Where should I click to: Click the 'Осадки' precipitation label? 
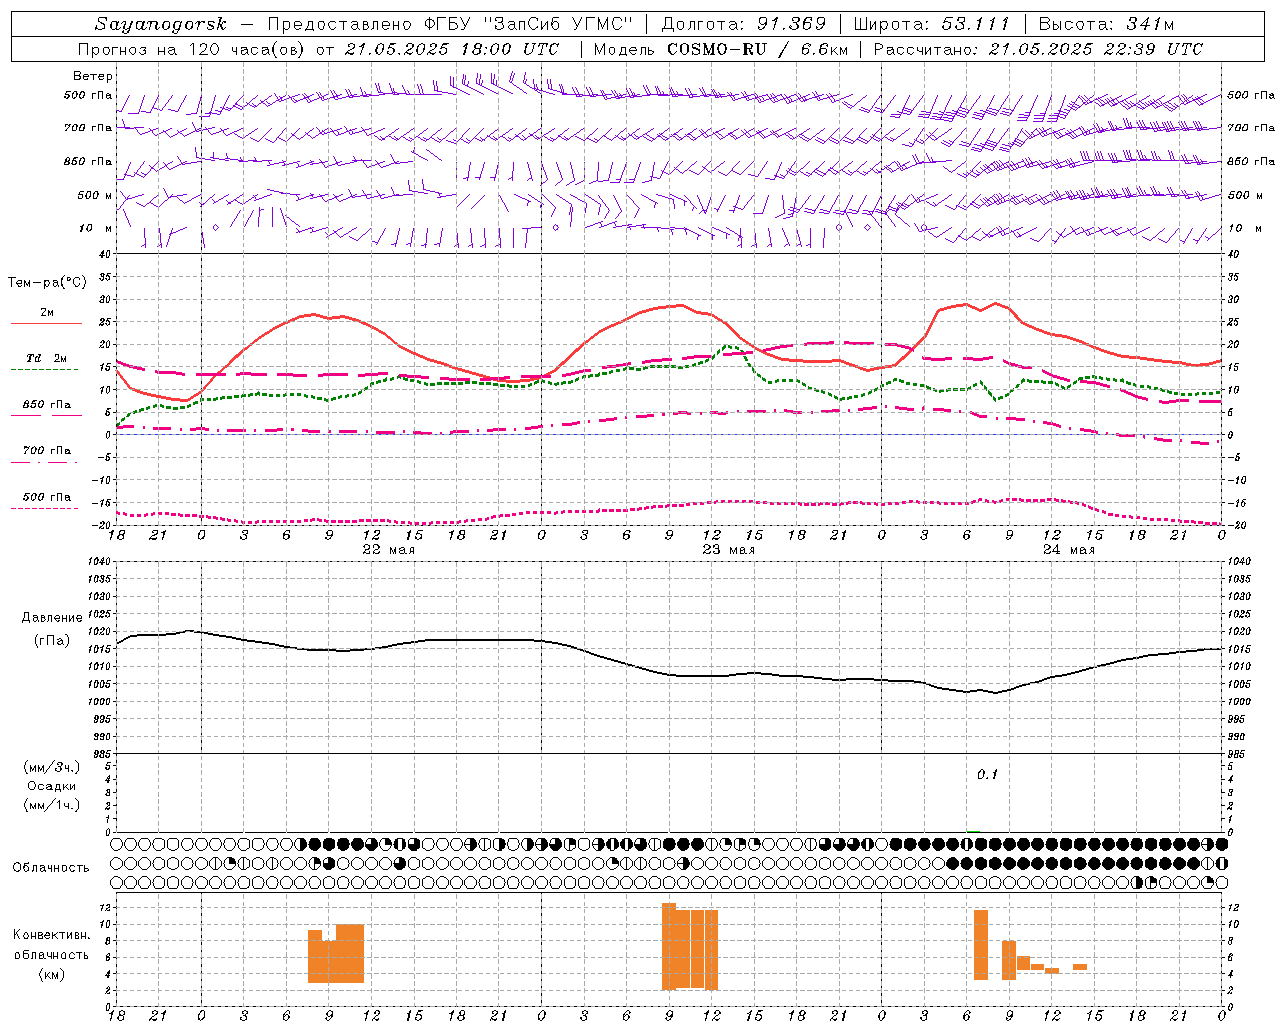(x=52, y=786)
